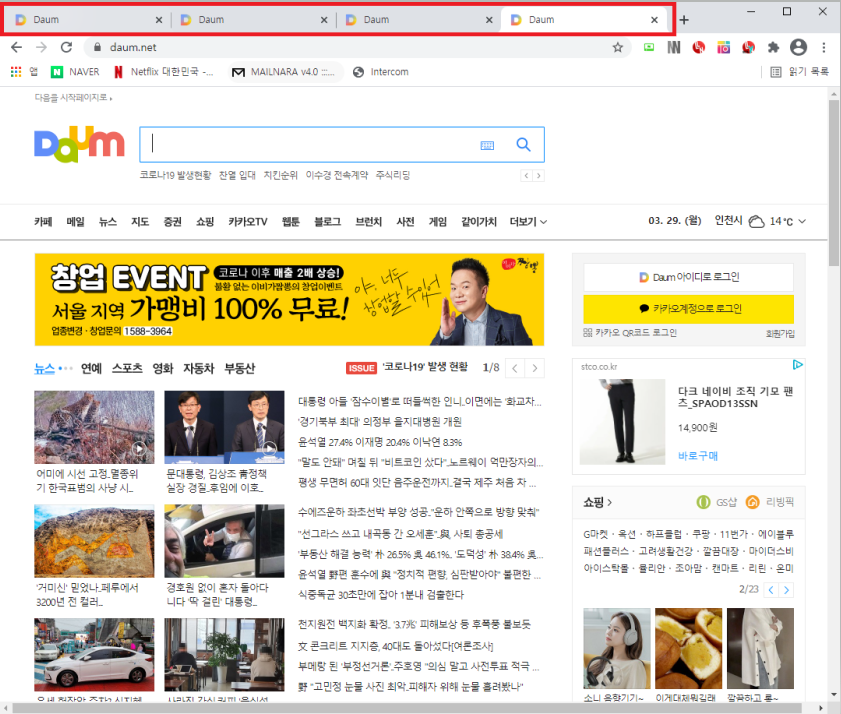This screenshot has height=714, width=841.
Task: Click the Instagram-style extension icon
Action: coord(724,47)
